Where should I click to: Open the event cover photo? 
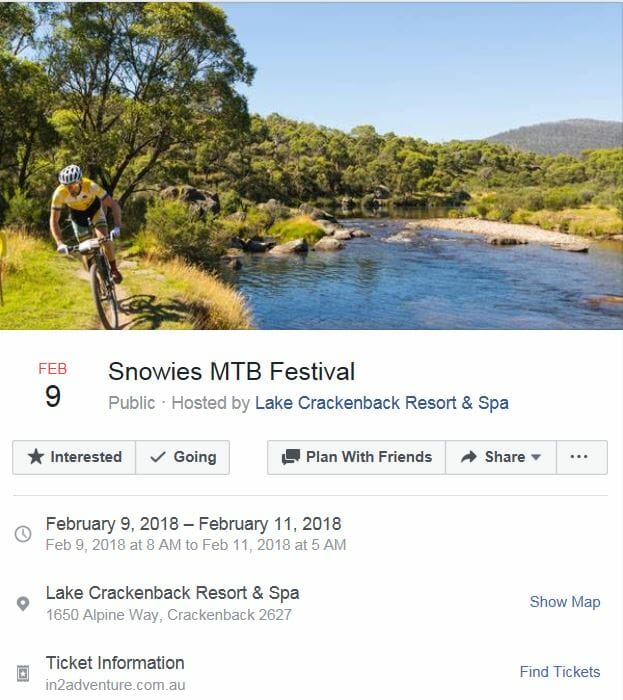point(311,165)
